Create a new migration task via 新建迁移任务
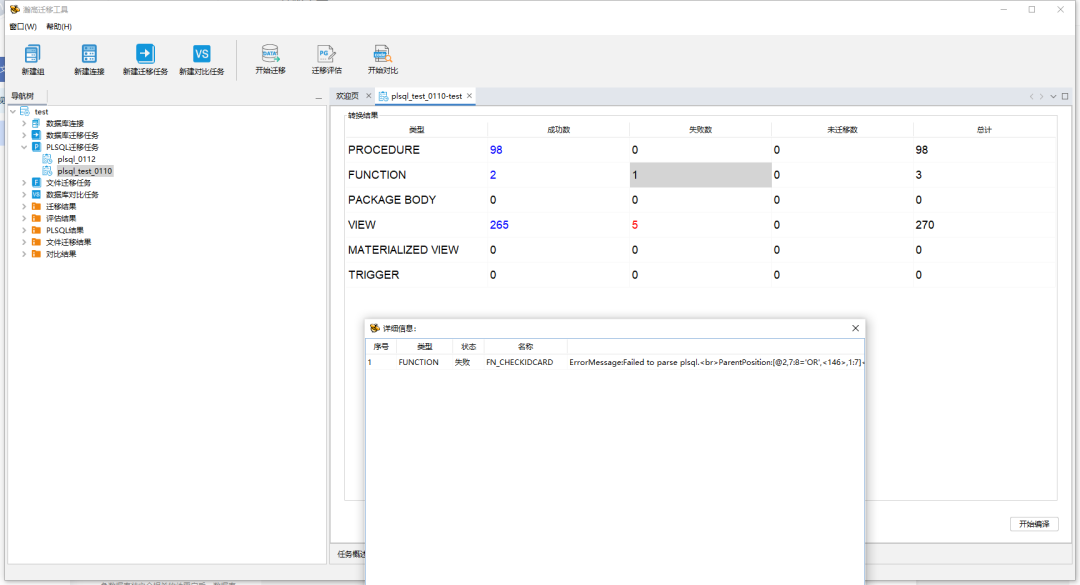Viewport: 1080px width, 585px height. coord(145,55)
